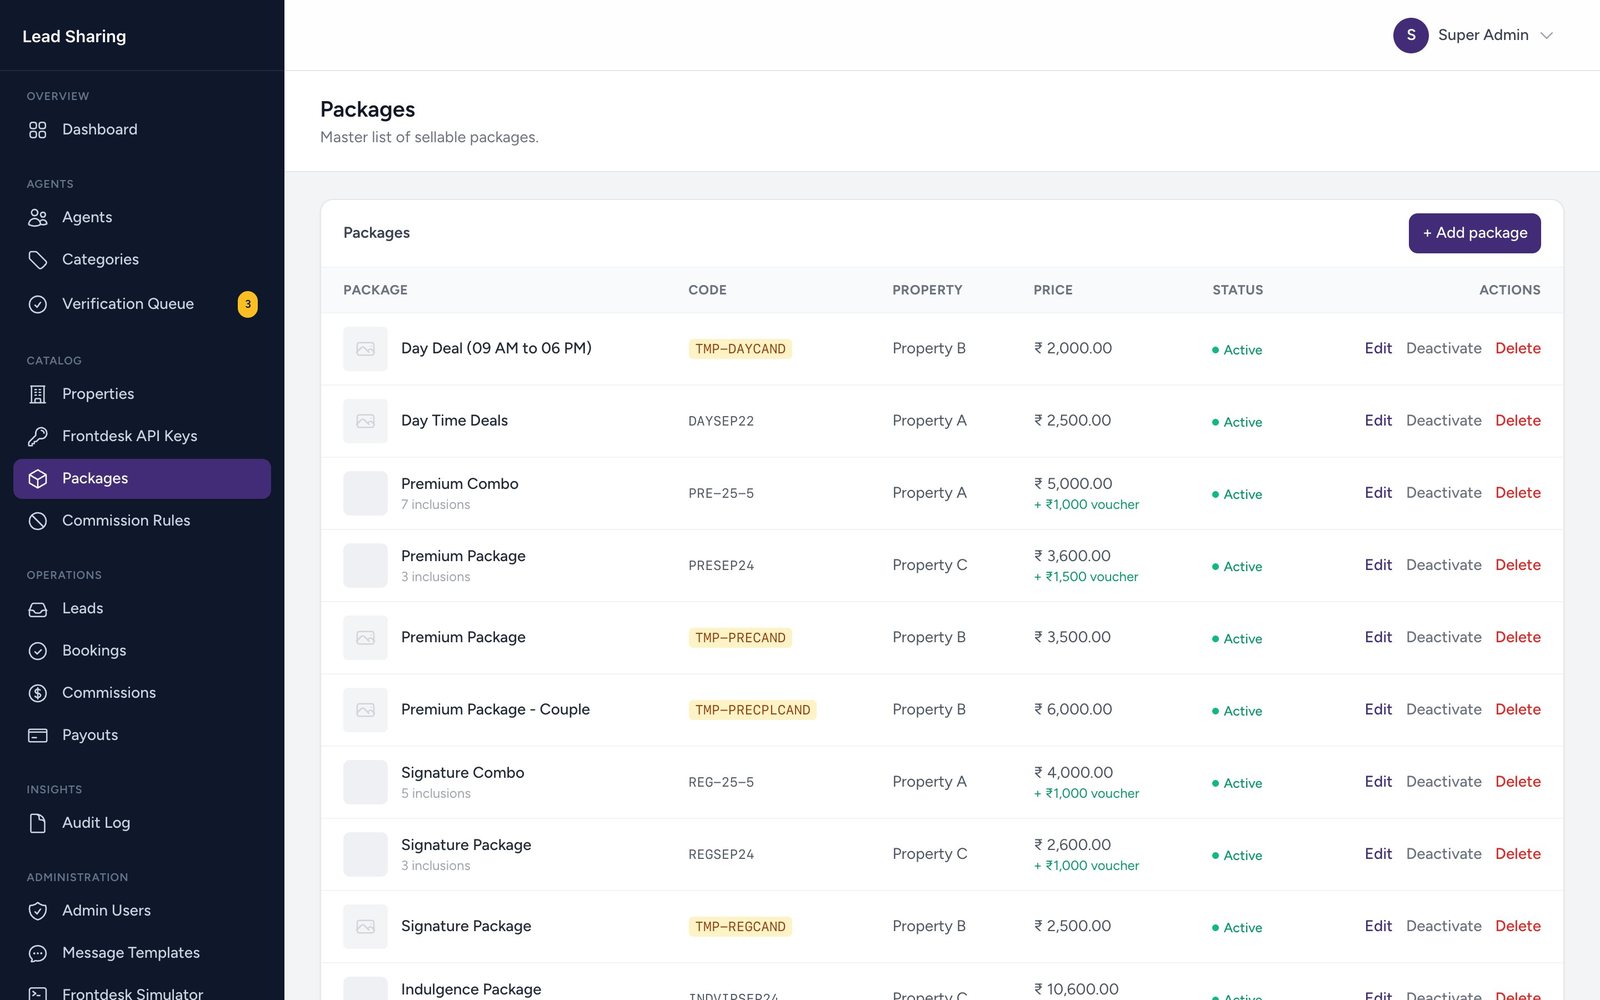1600x1000 pixels.
Task: Click the Frontdesk API Keys key icon
Action: (38, 436)
